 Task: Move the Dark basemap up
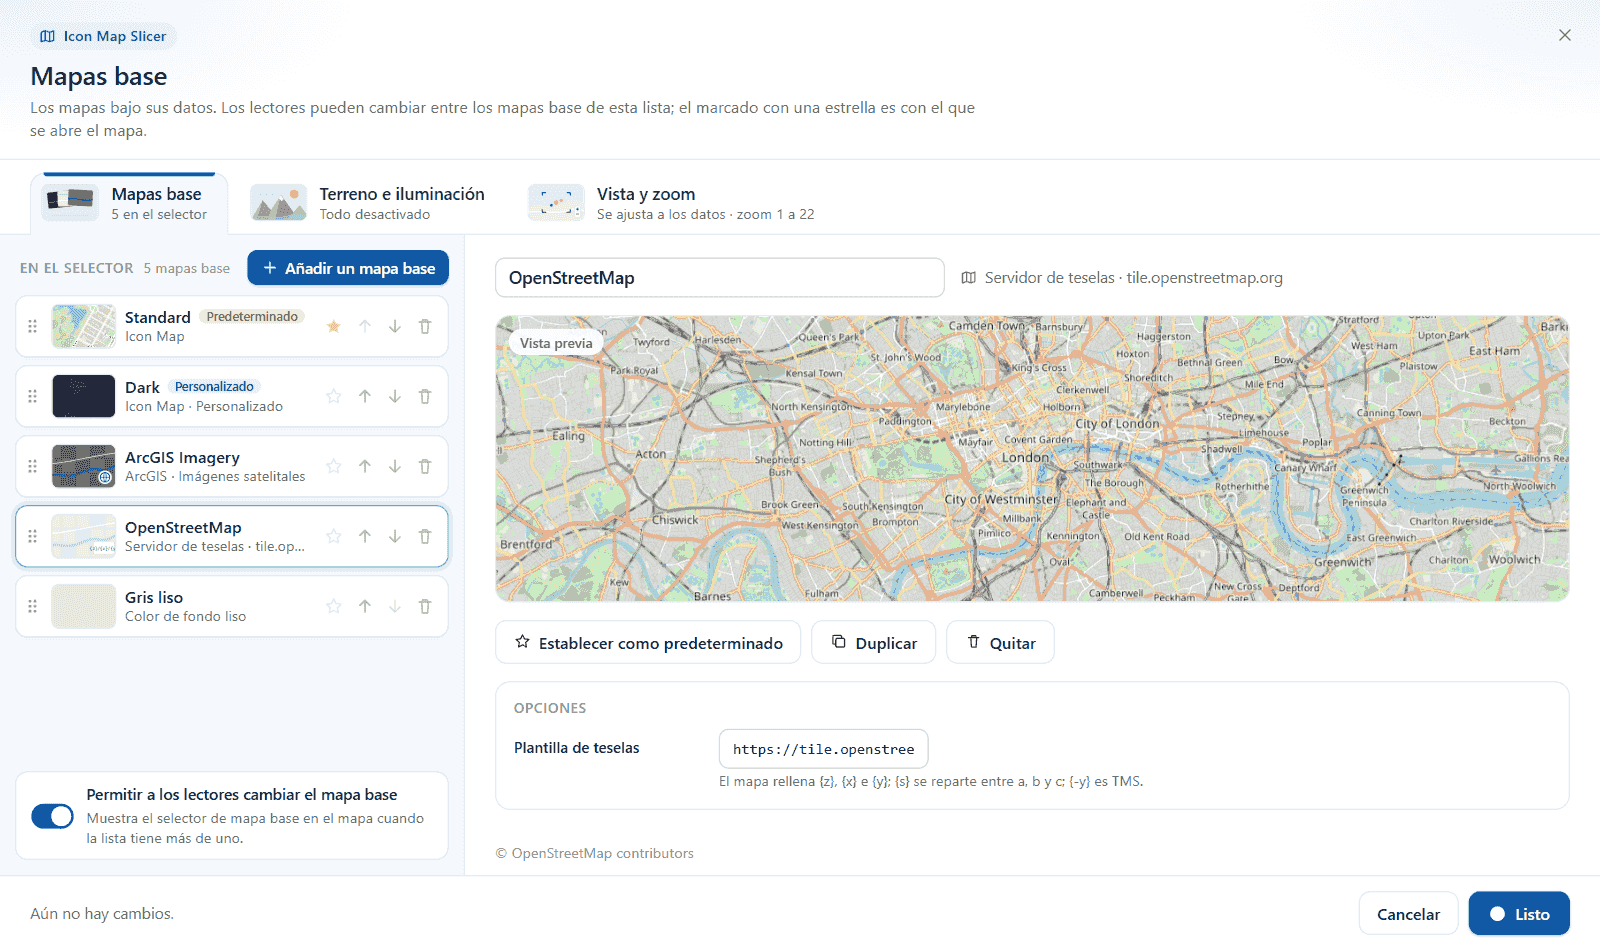coord(365,396)
